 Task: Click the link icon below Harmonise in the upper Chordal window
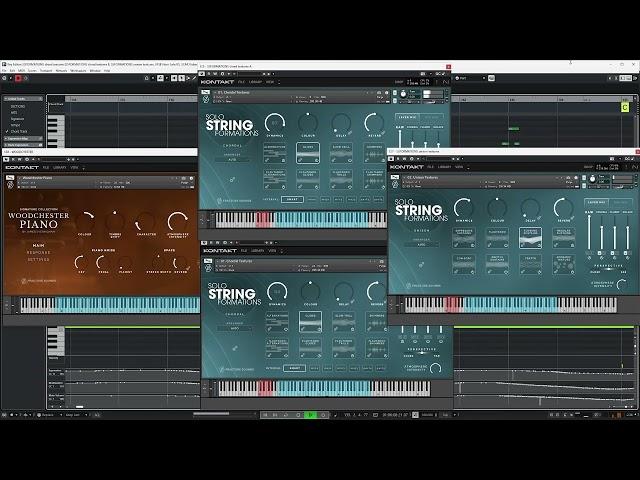tap(232, 179)
